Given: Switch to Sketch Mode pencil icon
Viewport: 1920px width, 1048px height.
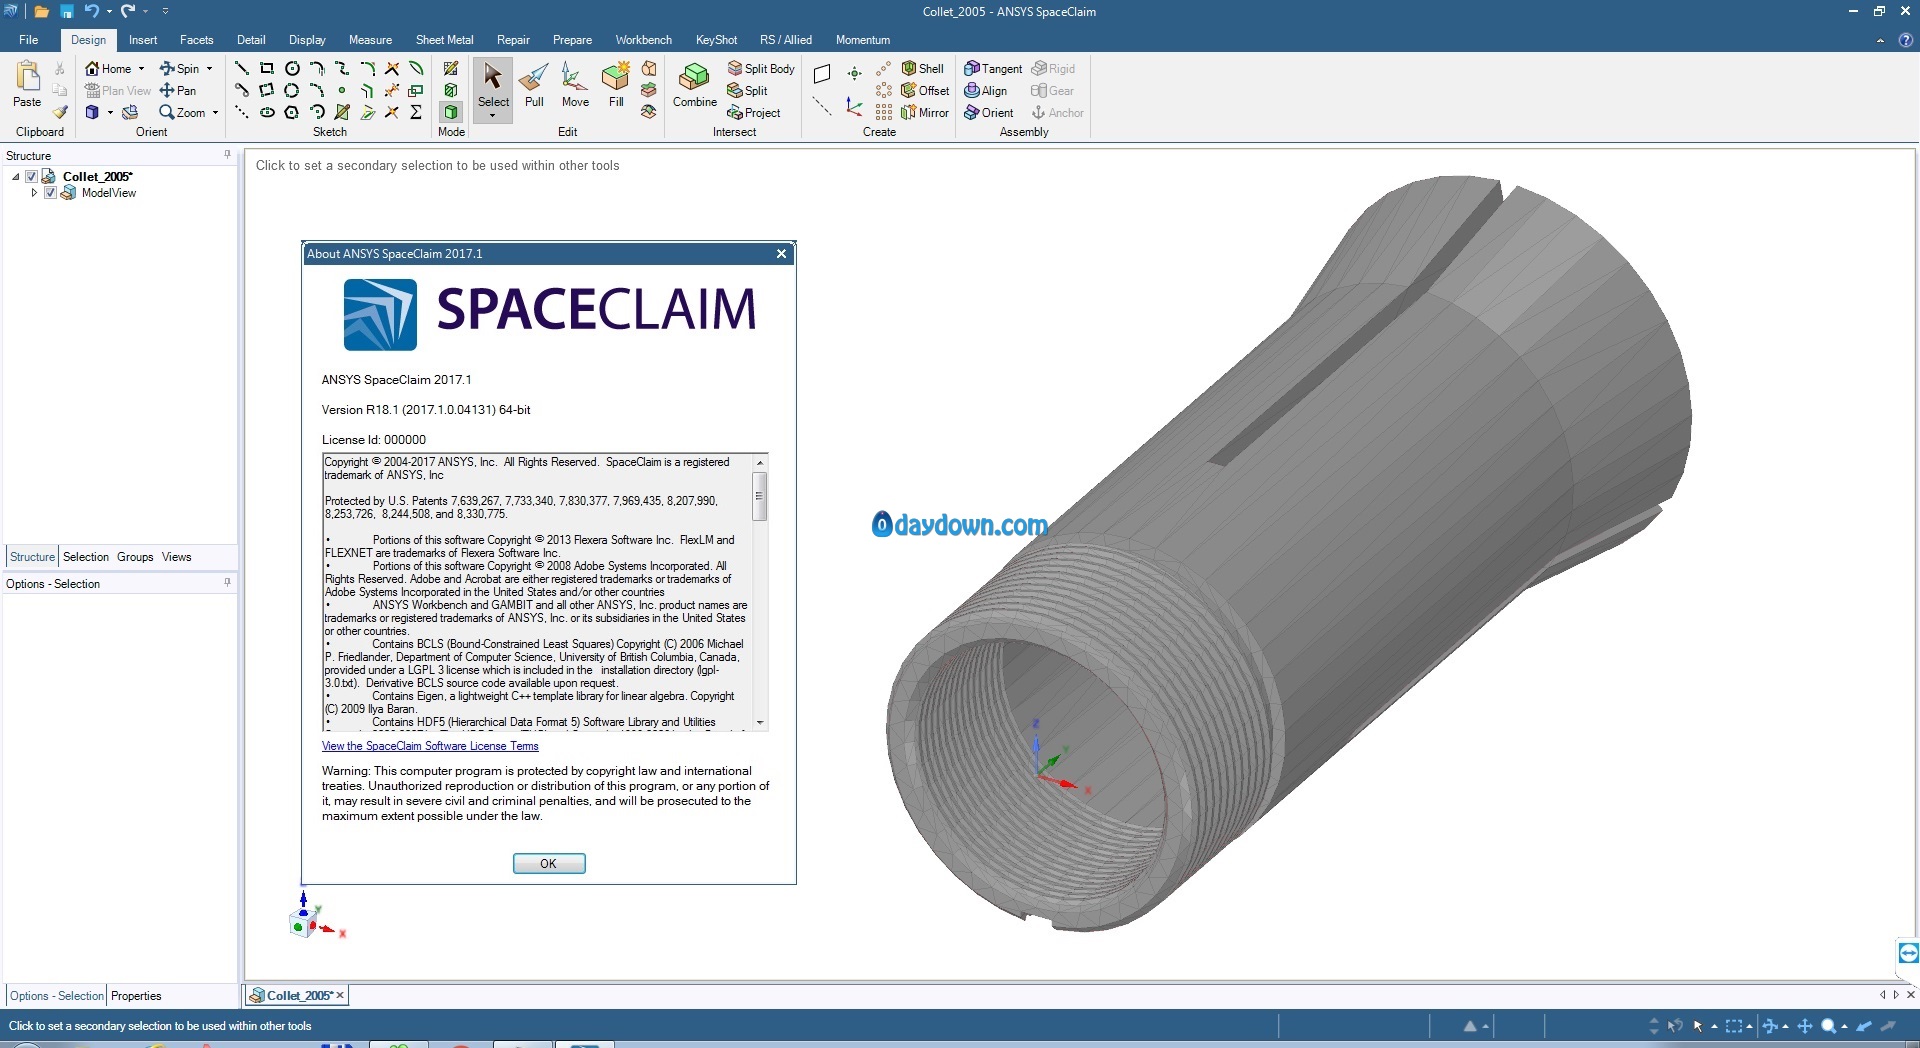Looking at the screenshot, I should (x=451, y=68).
